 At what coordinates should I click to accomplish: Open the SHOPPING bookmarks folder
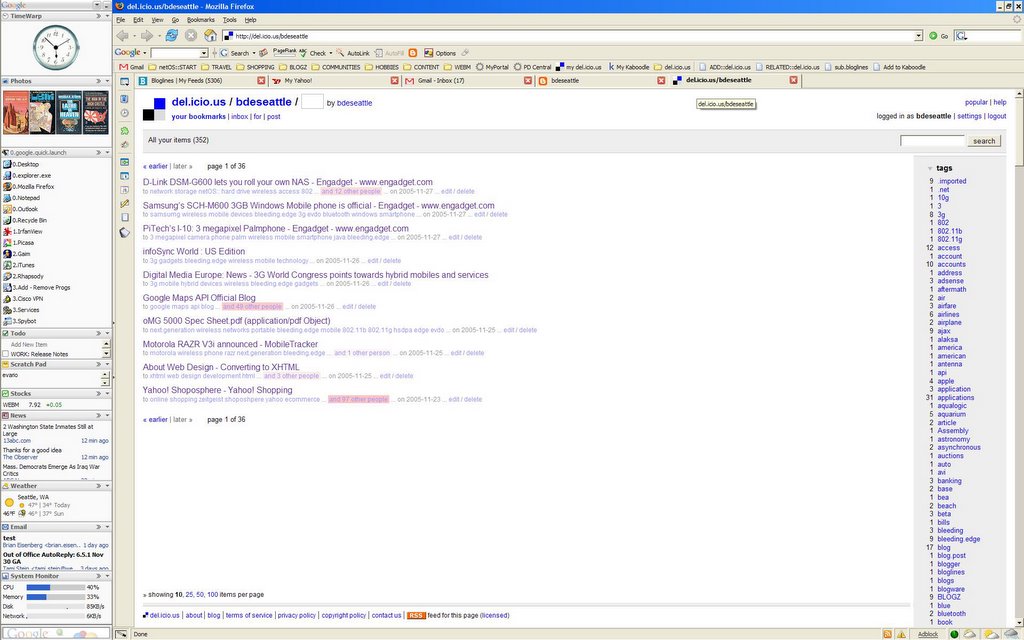(255, 67)
